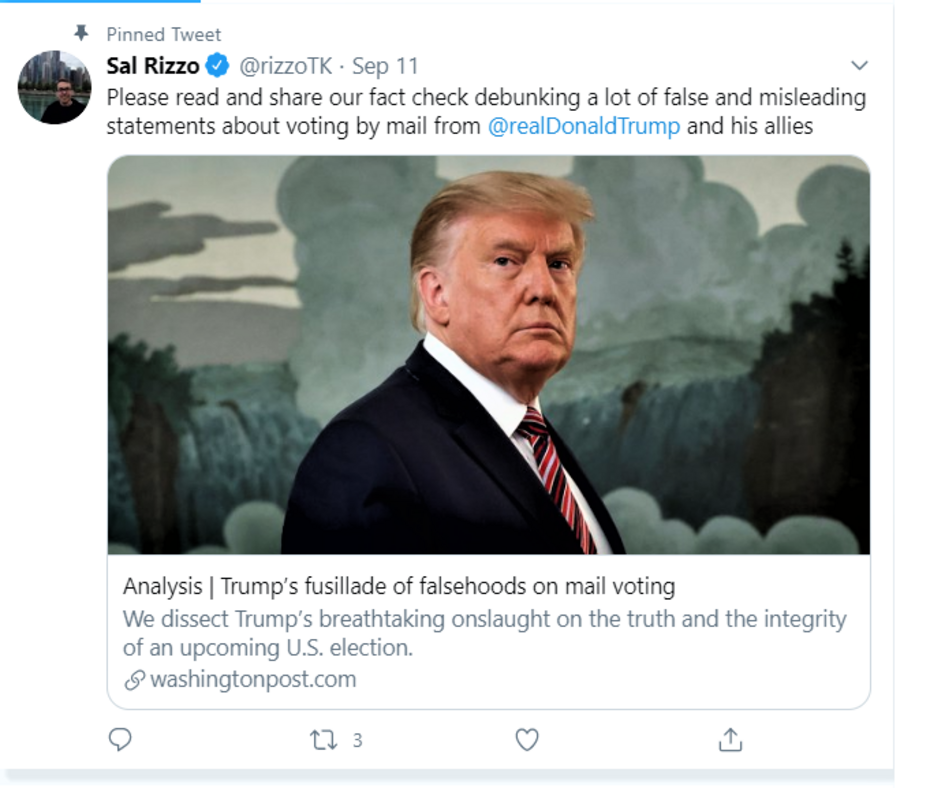This screenshot has width=930, height=788.
Task: Click the article card description text
Action: pos(484,632)
